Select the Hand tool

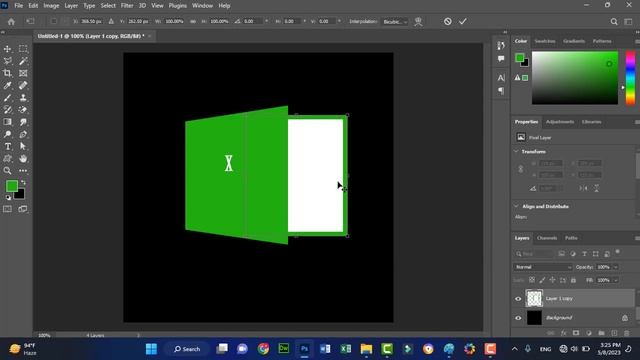pos(23,159)
